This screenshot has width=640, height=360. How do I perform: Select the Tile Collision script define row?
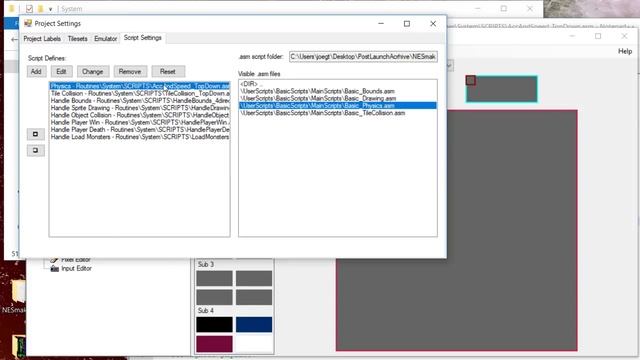pyautogui.click(x=140, y=93)
